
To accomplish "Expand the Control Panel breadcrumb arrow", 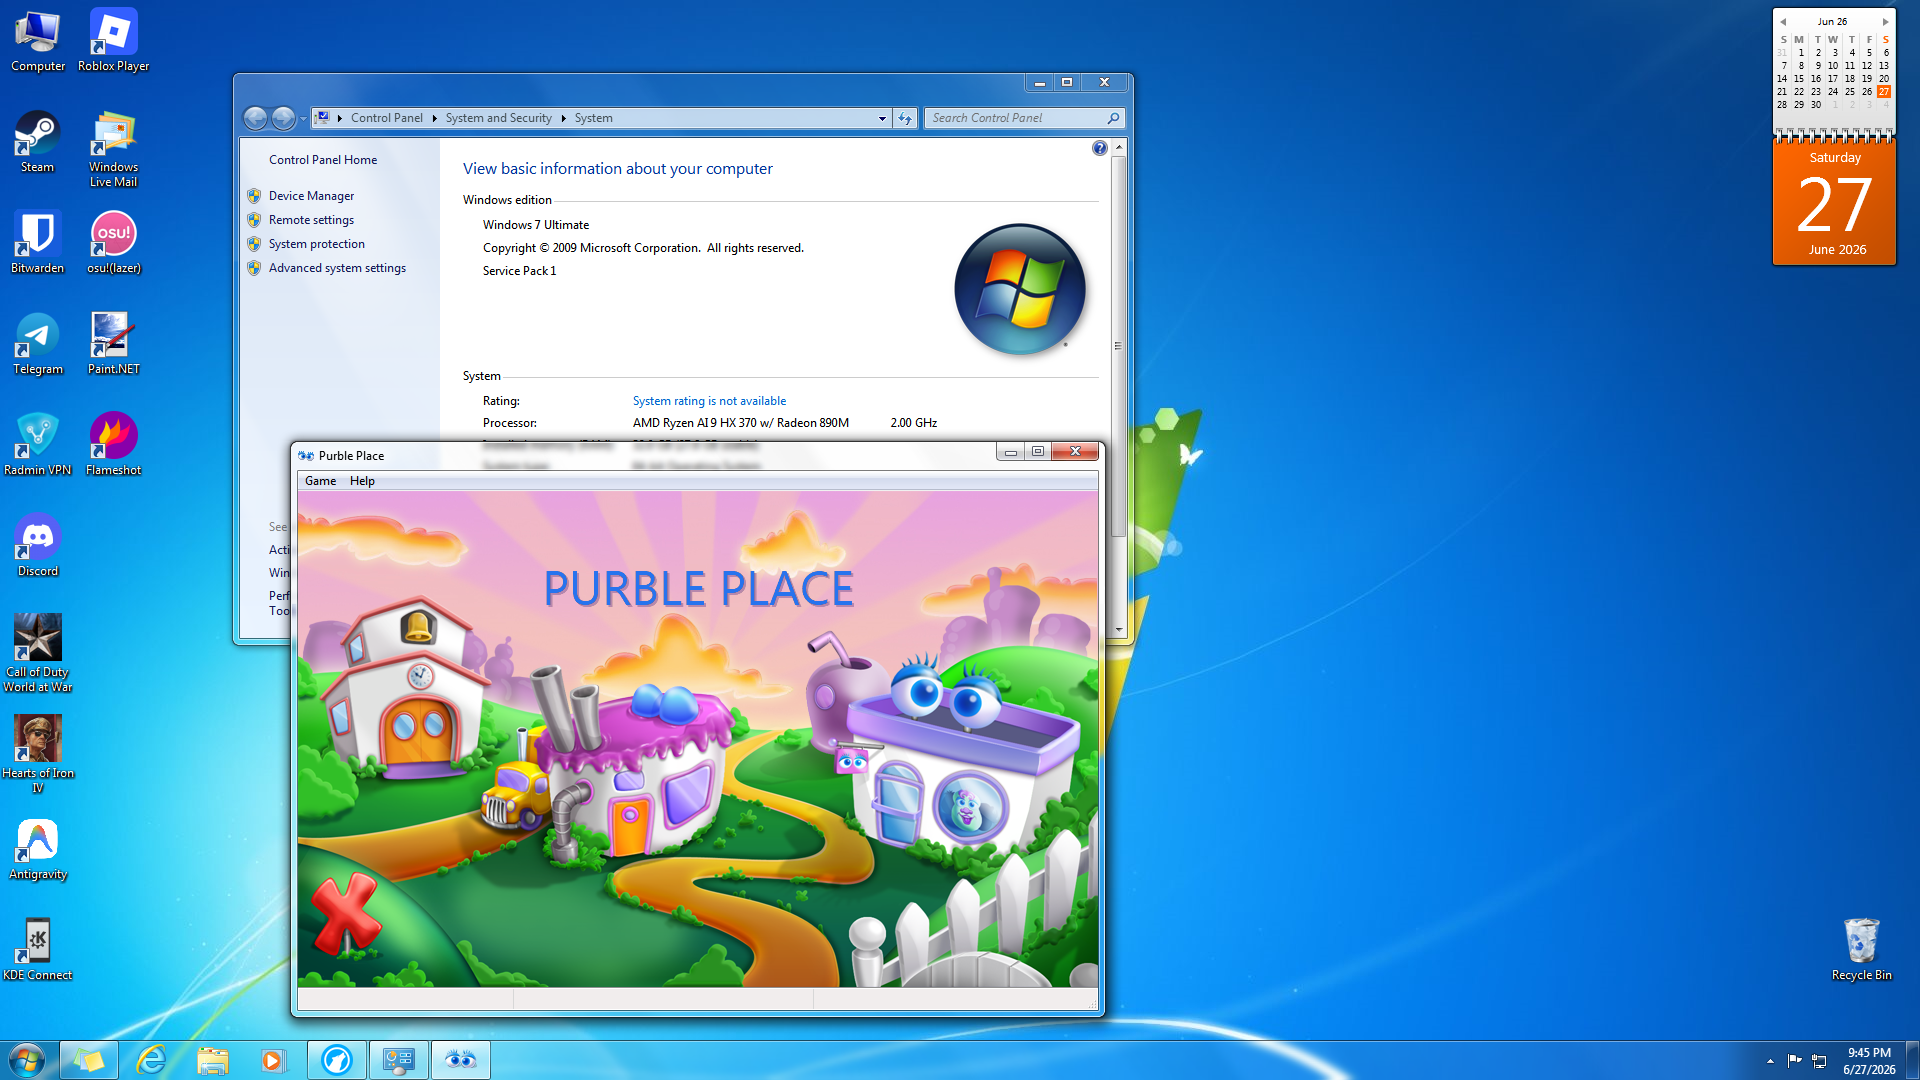I will pyautogui.click(x=434, y=118).
